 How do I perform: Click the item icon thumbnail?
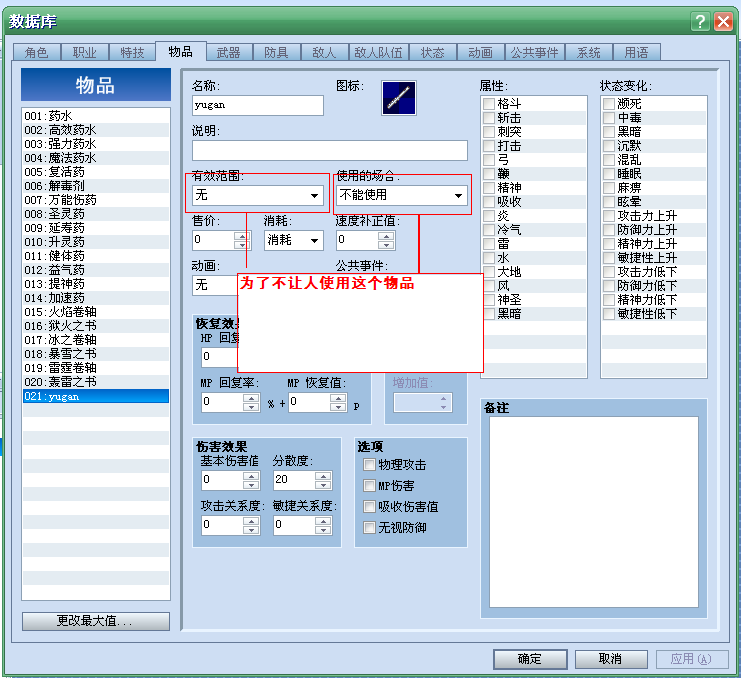tap(398, 98)
